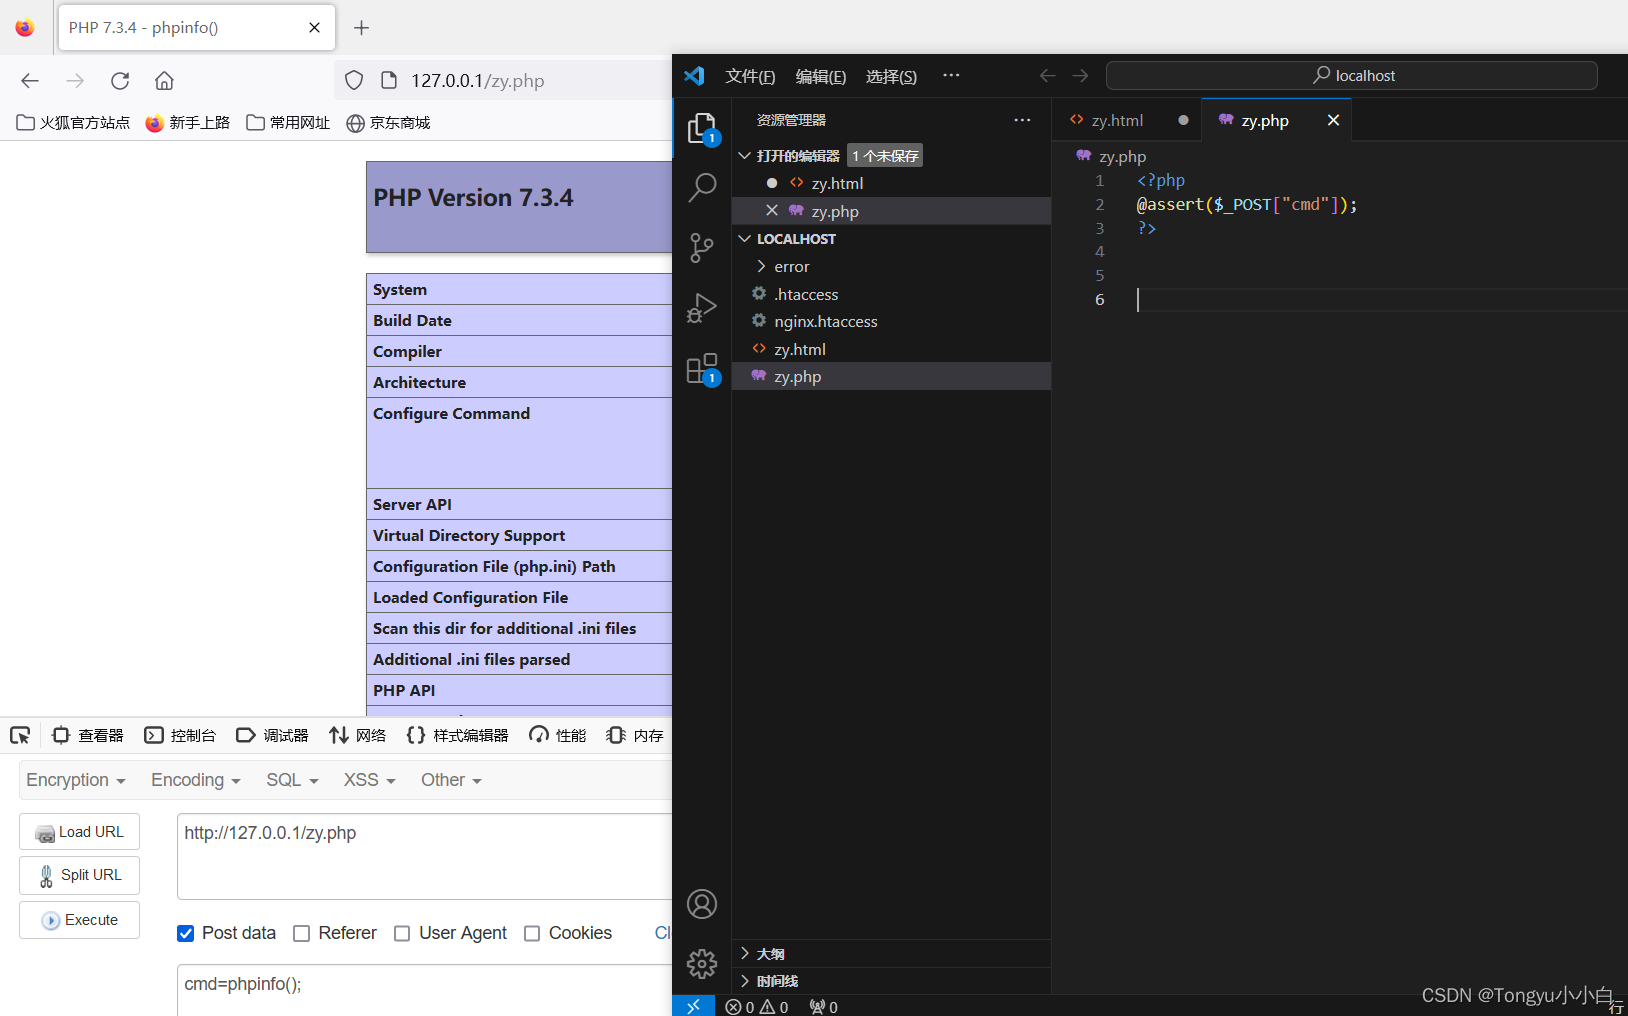Open the Encryption dropdown in HackBar
This screenshot has width=1628, height=1016.
coord(76,780)
